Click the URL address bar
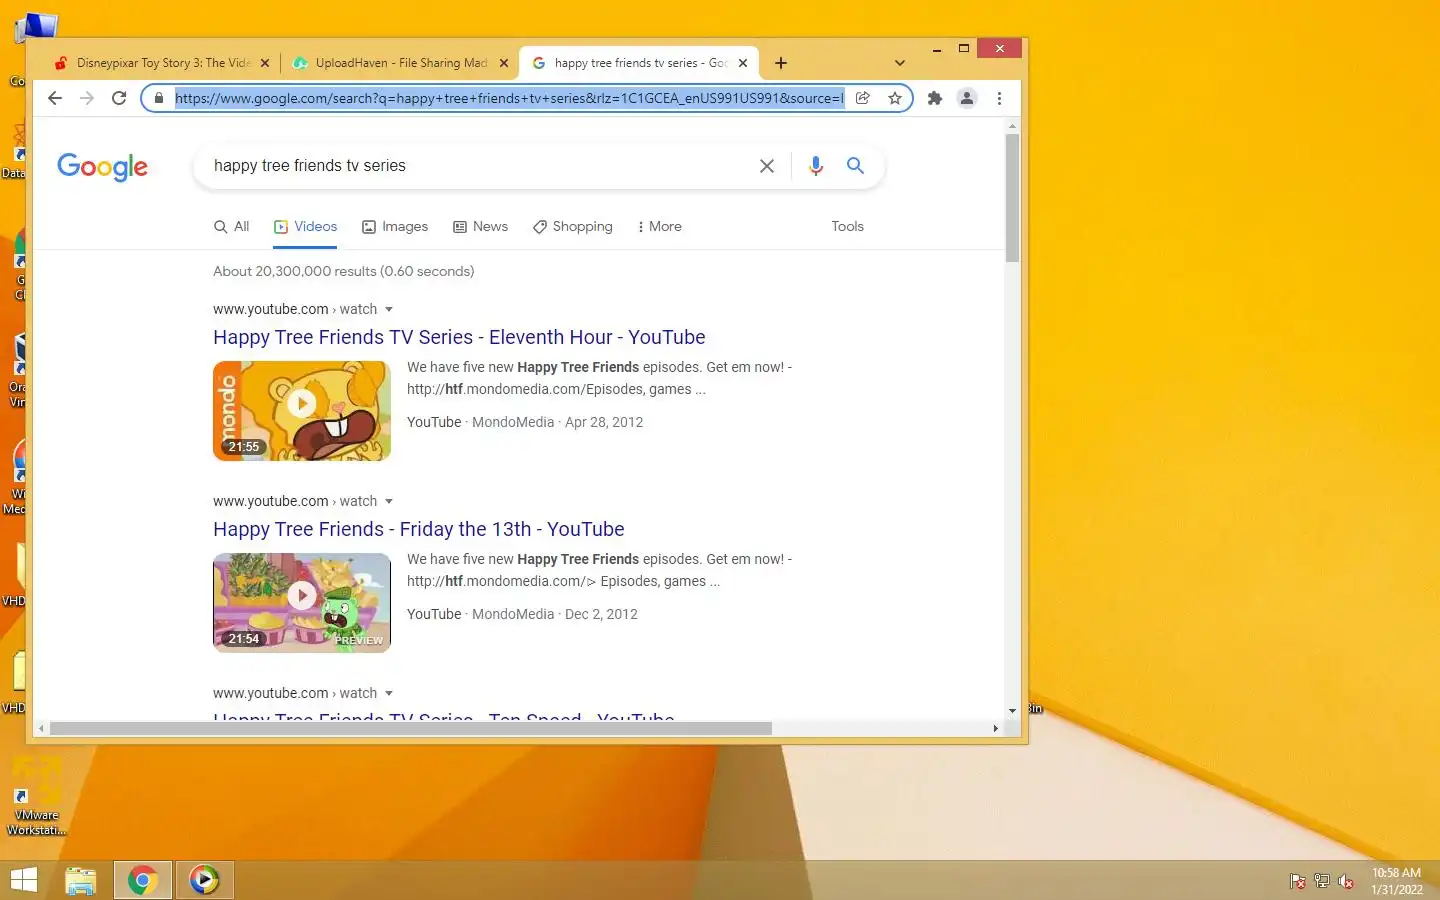 point(509,98)
